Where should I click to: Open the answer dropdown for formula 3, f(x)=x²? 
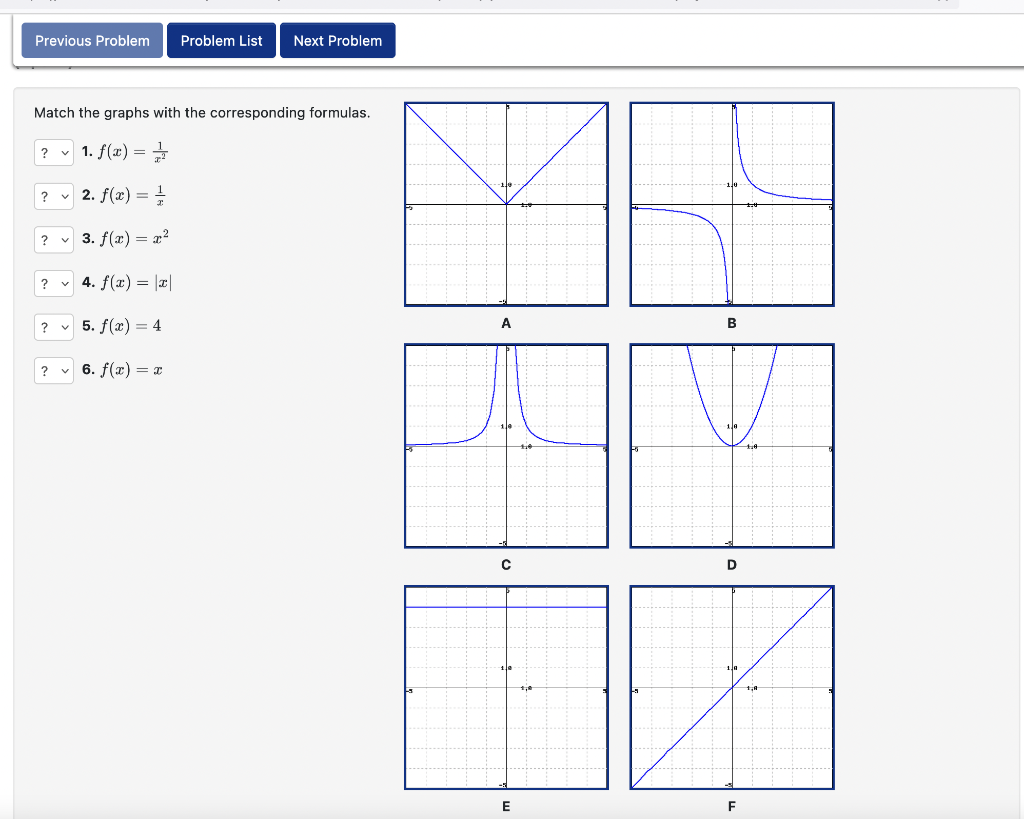click(x=53, y=239)
